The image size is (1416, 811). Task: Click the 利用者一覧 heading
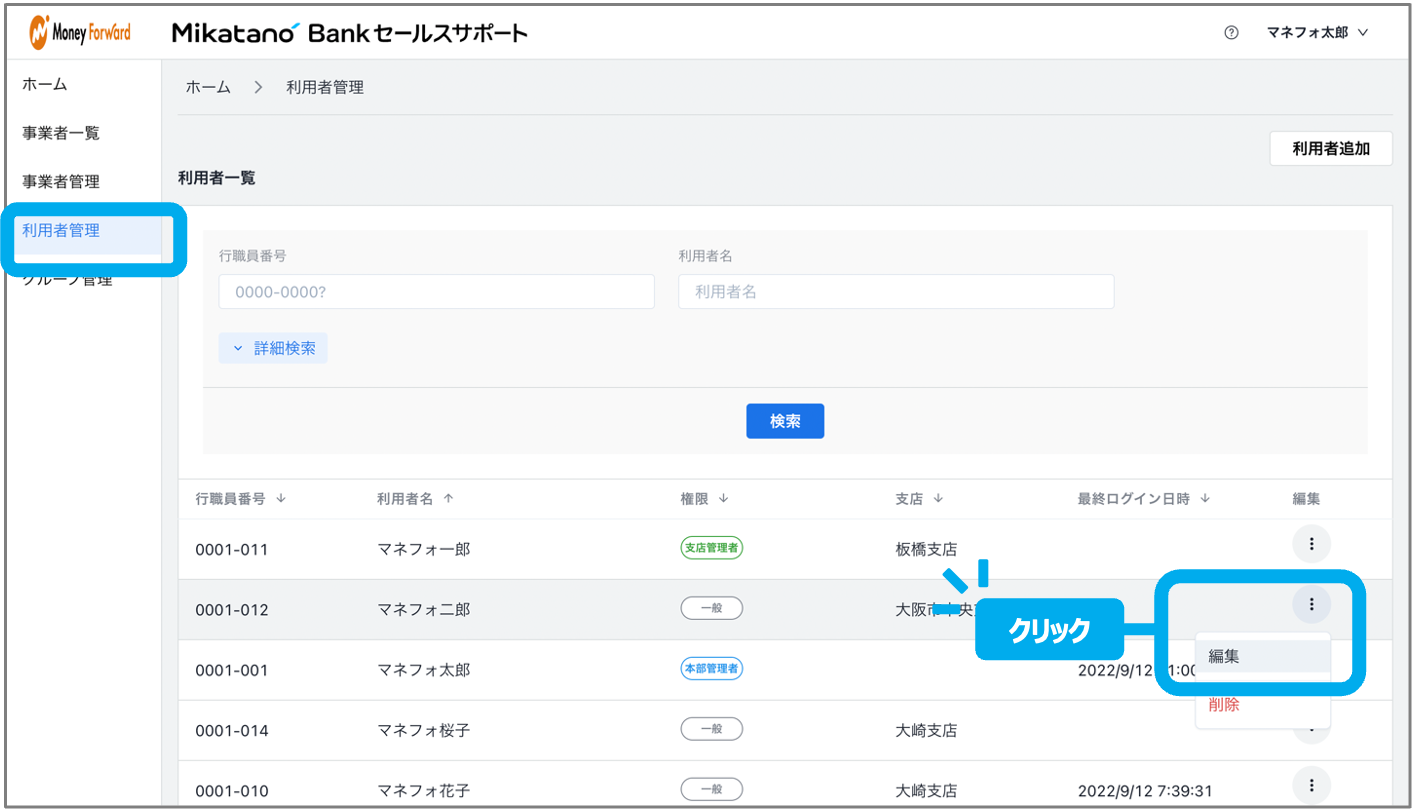[217, 178]
